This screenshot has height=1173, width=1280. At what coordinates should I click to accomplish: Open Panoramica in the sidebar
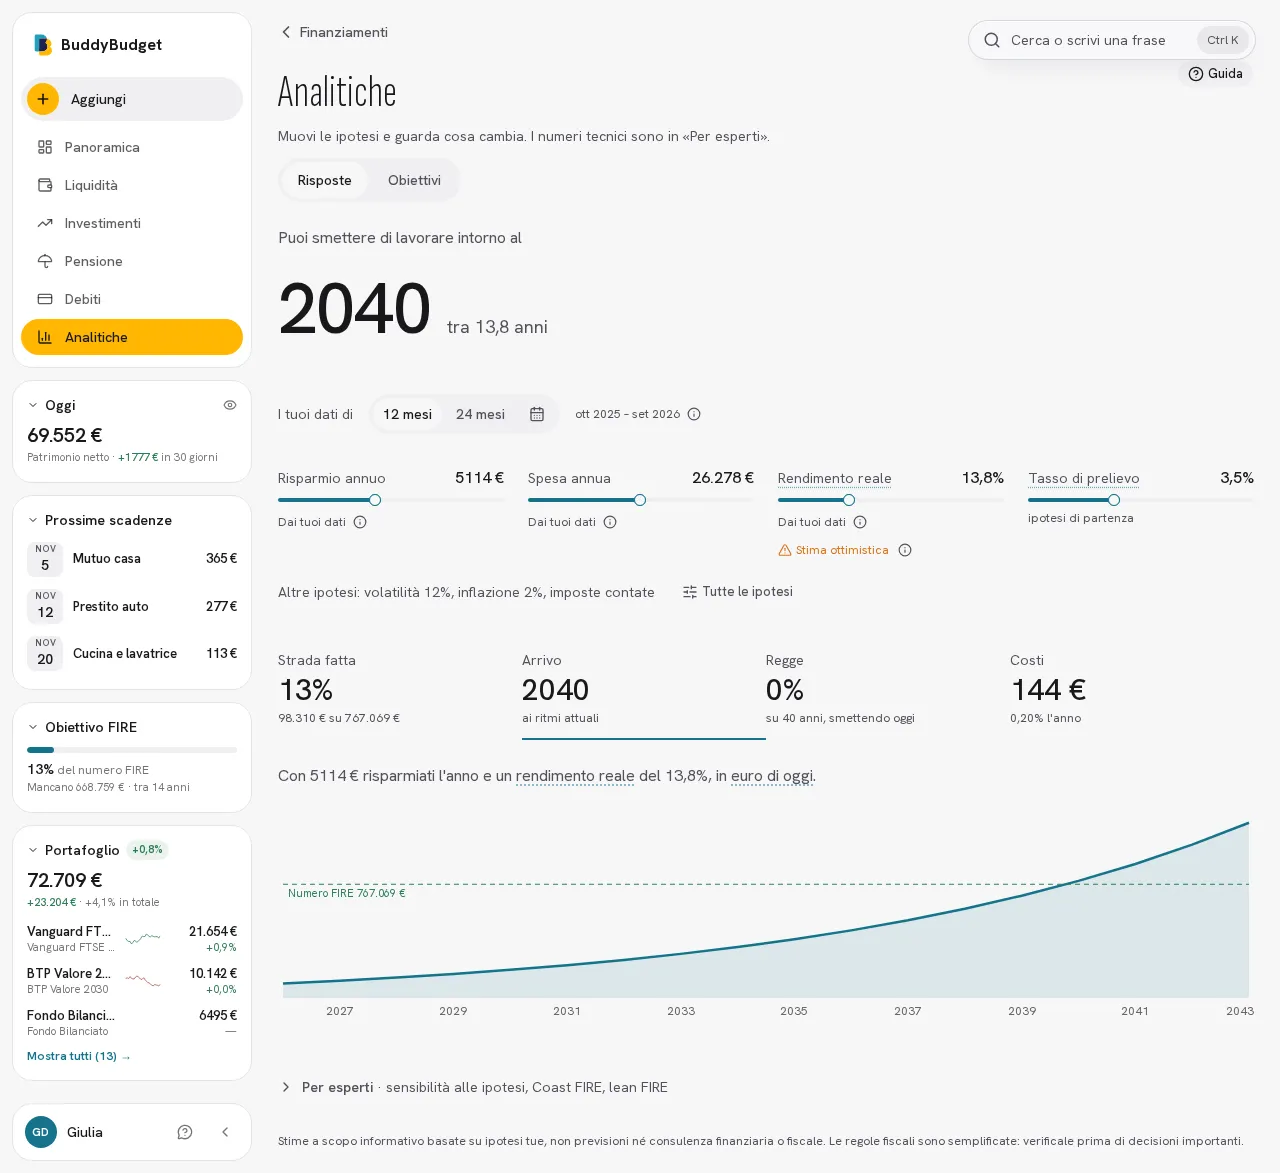tap(132, 147)
